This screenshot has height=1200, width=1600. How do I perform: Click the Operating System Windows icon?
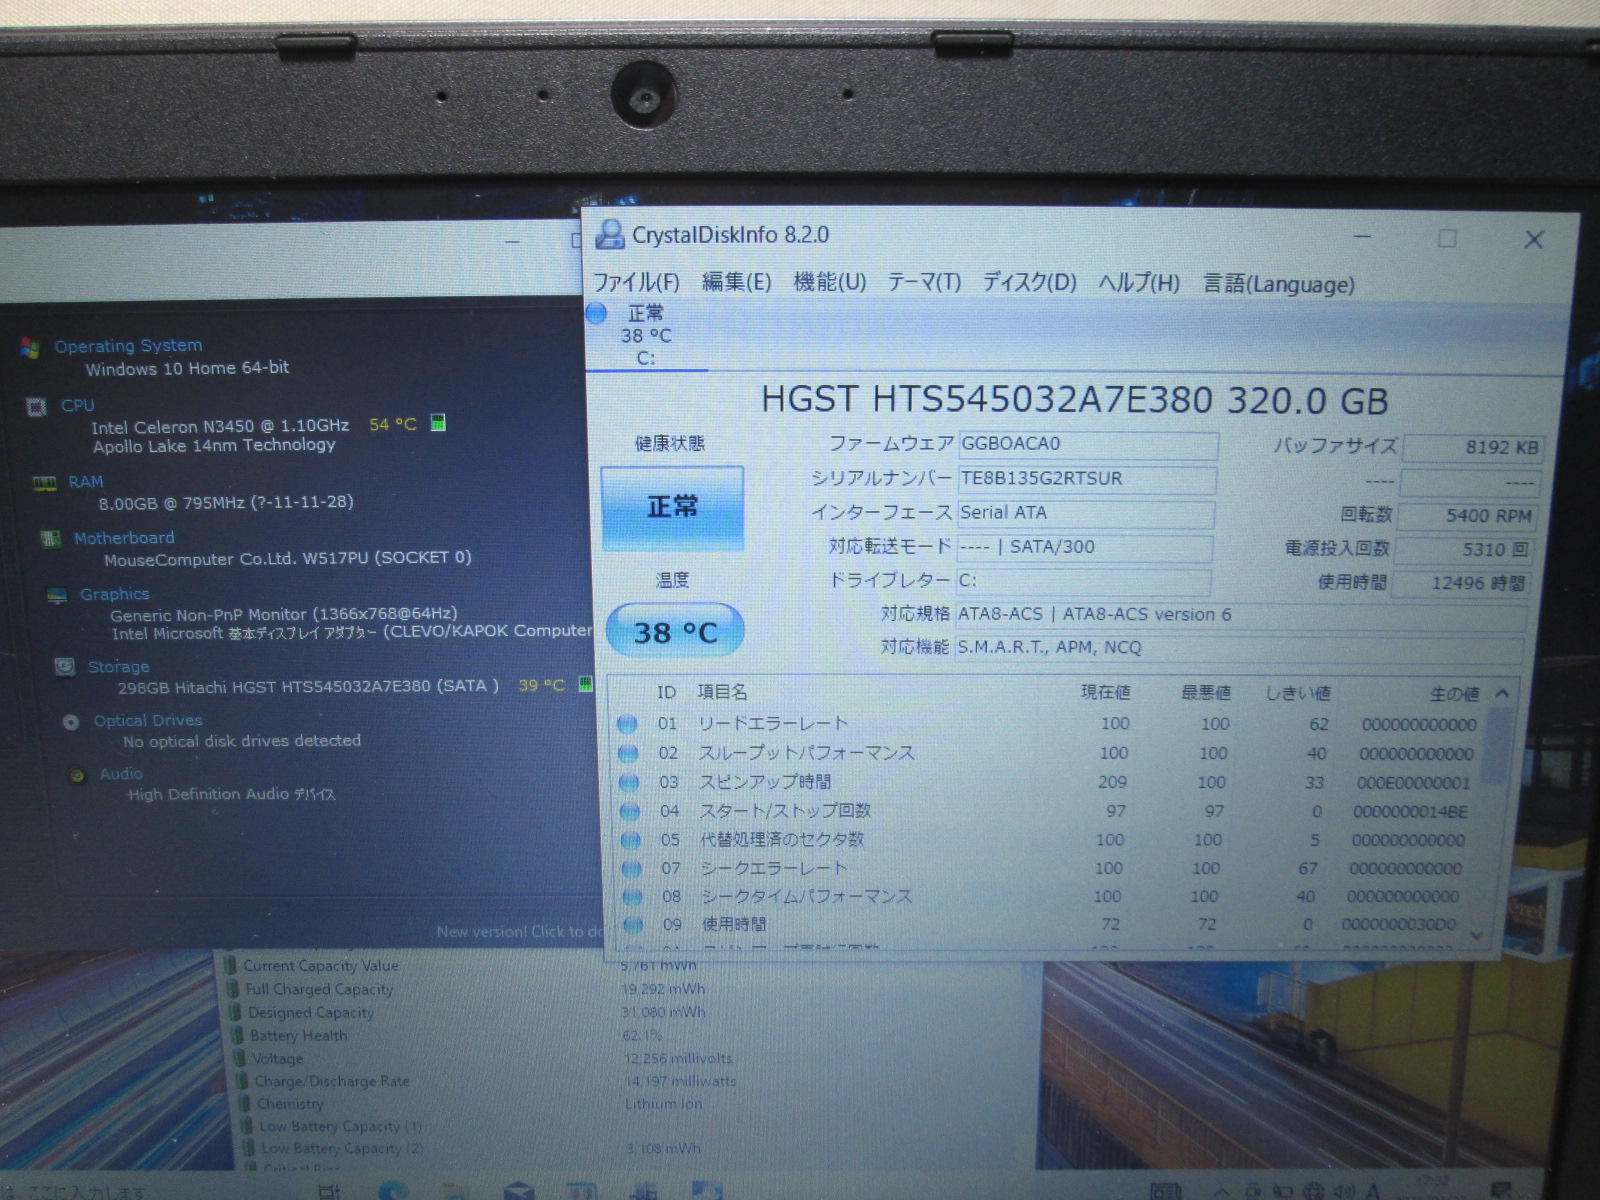click(30, 348)
